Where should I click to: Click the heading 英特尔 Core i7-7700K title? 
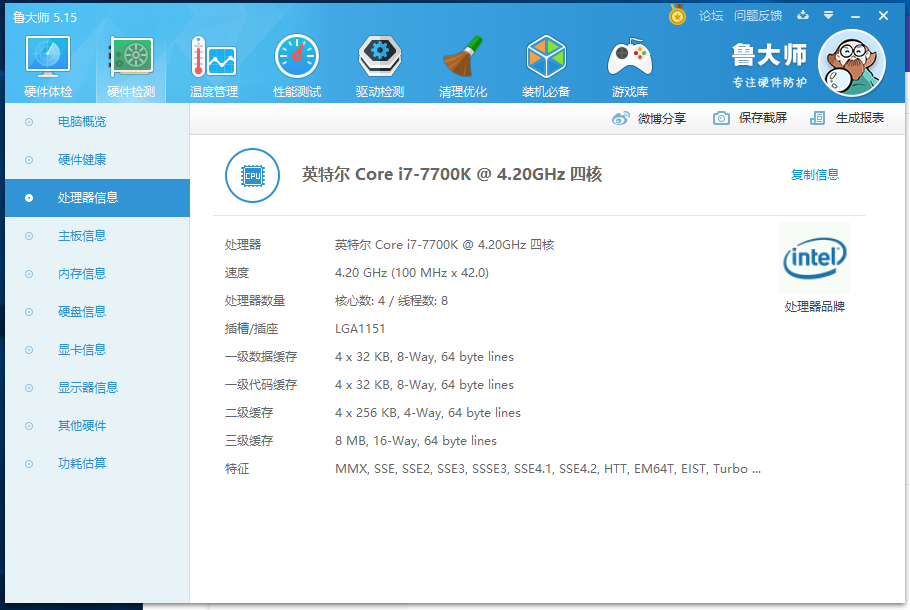coord(452,174)
